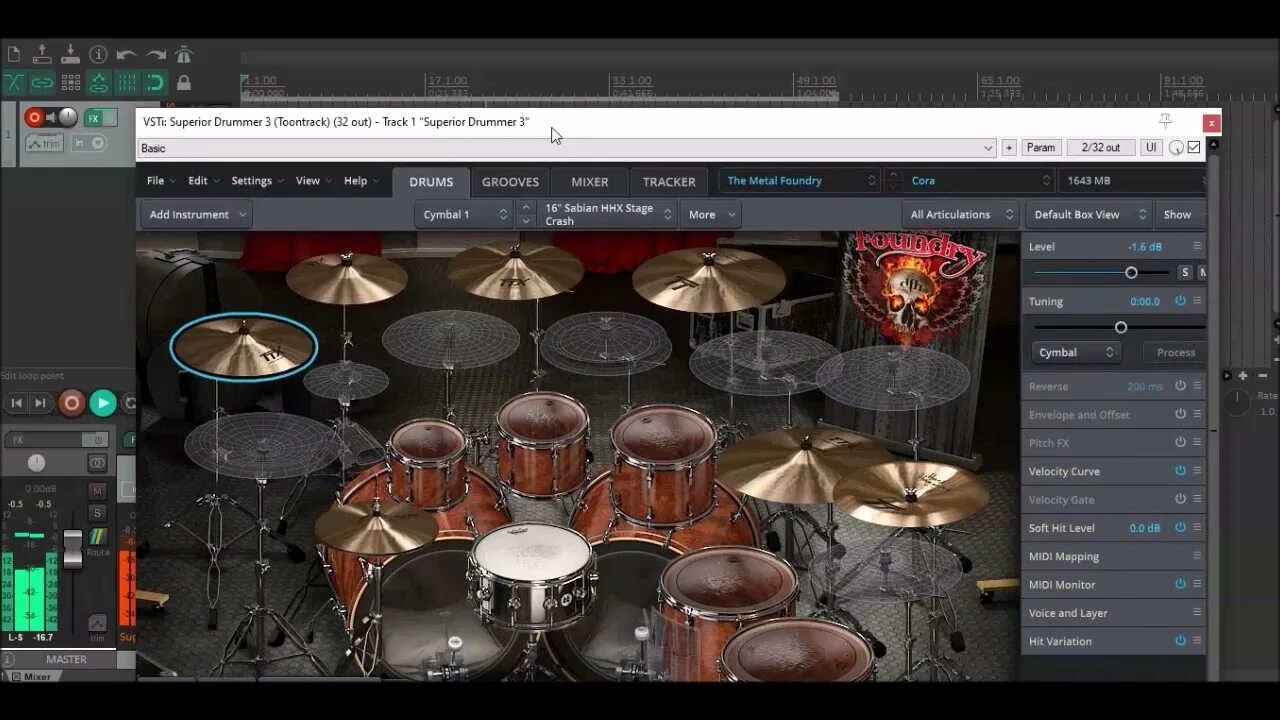Click the plus button beside preset box
Viewport: 1280px width, 720px height.
coord(1009,148)
